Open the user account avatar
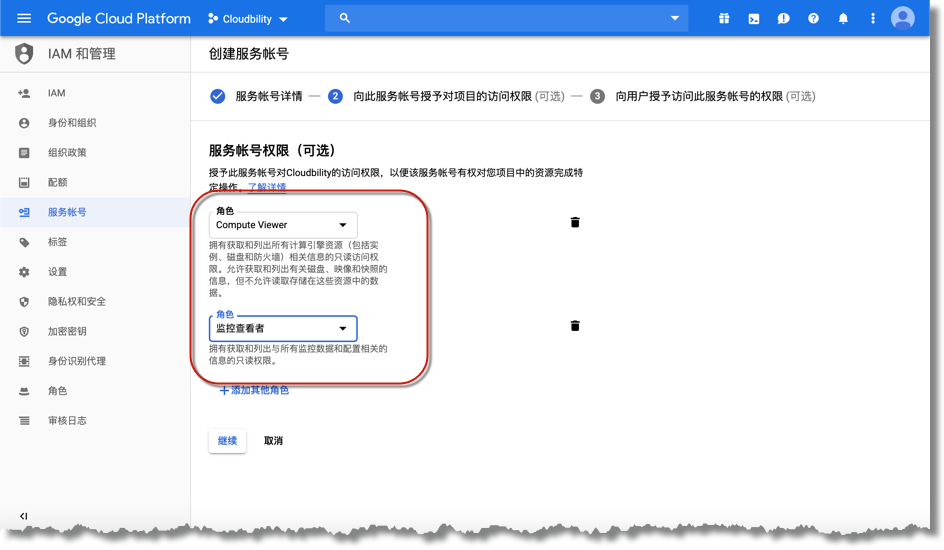944x550 pixels. [902, 18]
